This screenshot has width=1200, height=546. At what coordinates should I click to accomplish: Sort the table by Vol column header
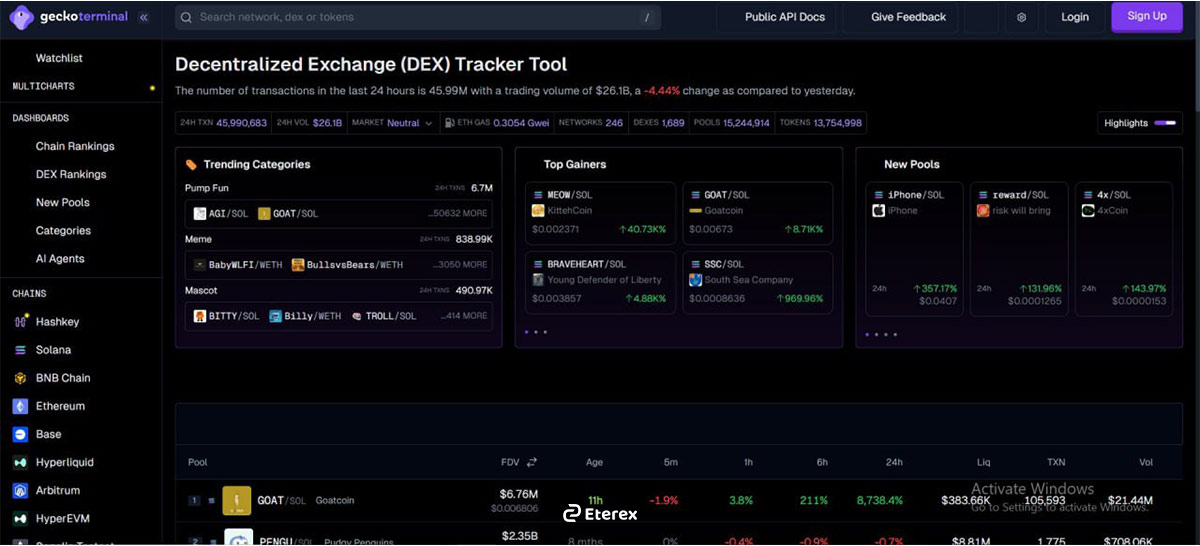point(1146,462)
